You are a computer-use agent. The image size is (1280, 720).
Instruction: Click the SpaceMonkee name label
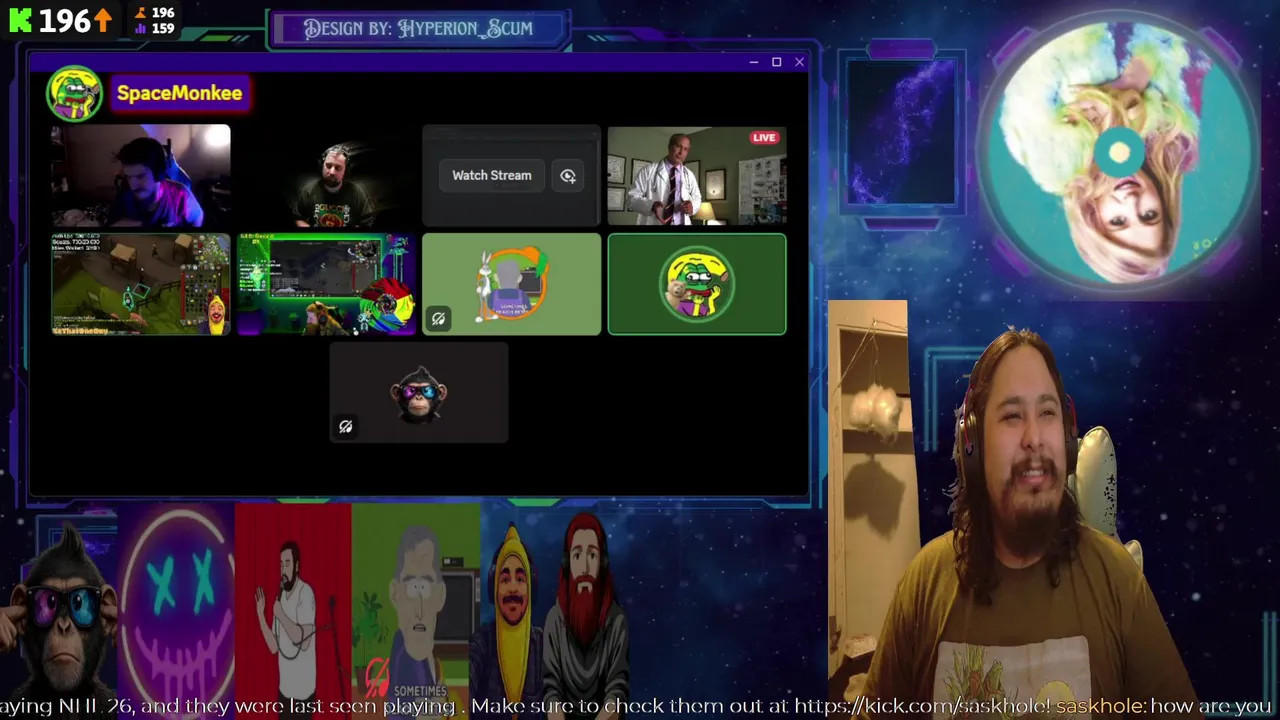coord(179,93)
